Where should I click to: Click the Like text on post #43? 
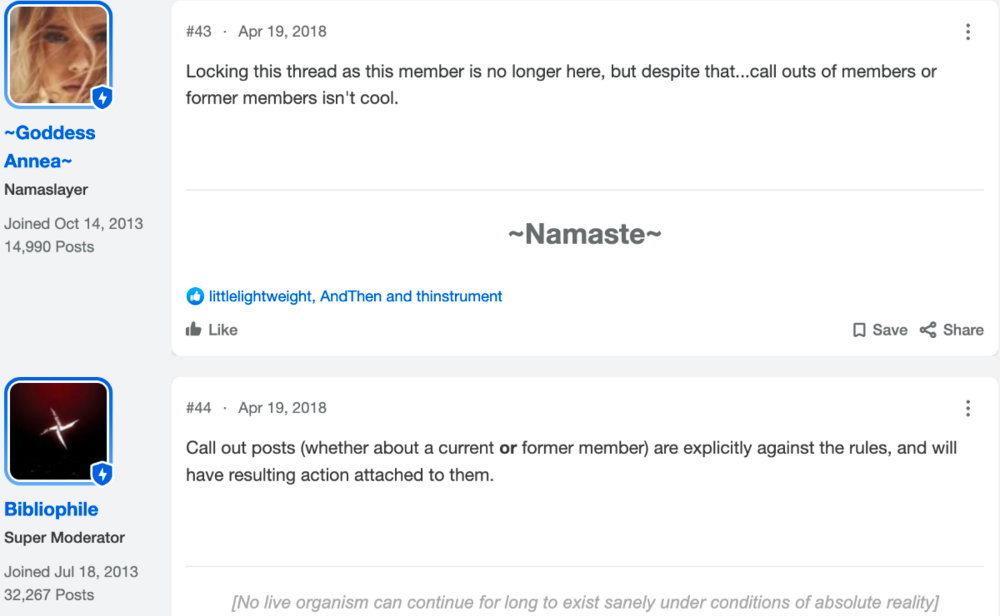pyautogui.click(x=223, y=330)
